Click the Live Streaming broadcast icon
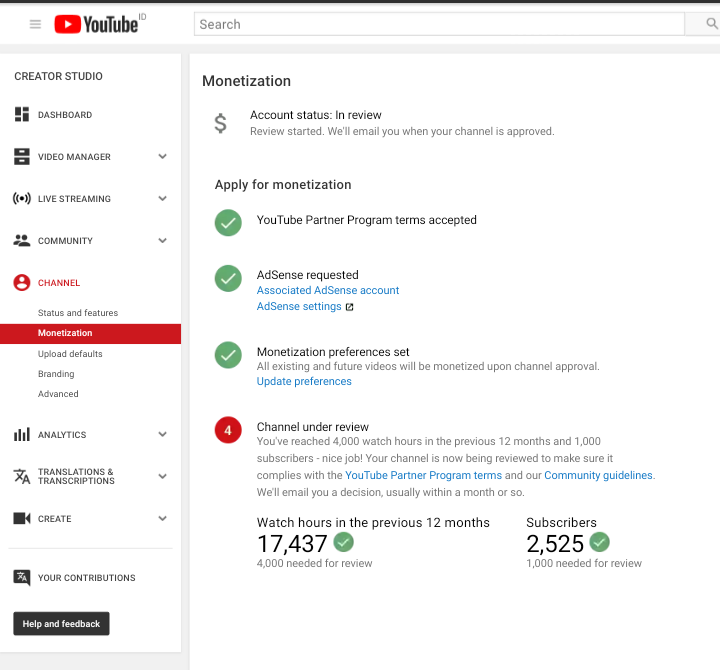Screen dimensions: 720x670 pyautogui.click(x=22, y=199)
